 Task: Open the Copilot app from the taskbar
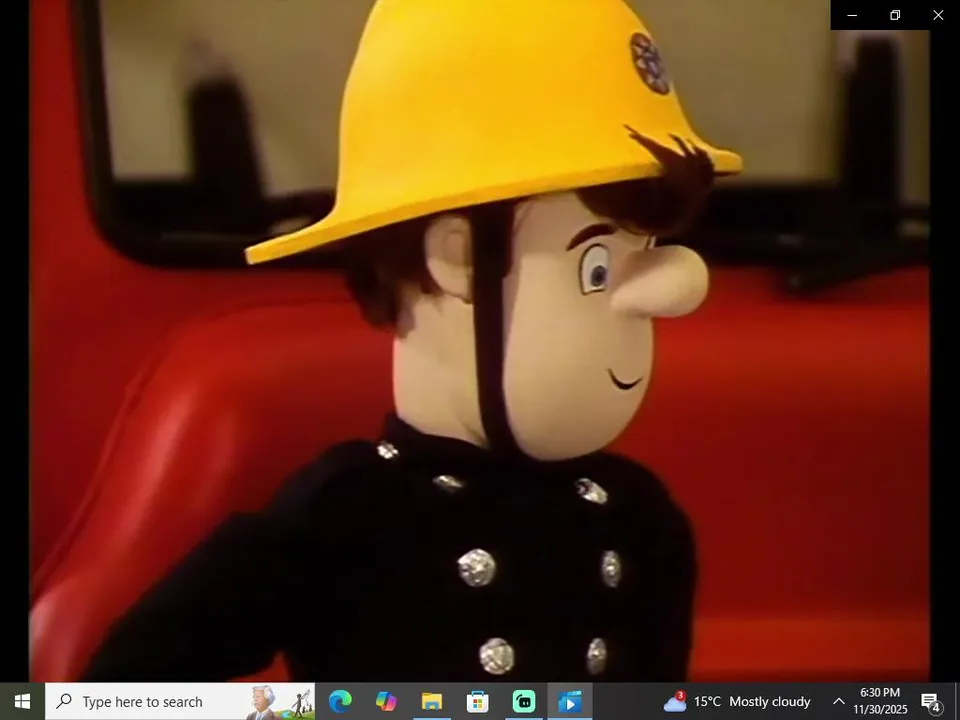pos(386,702)
